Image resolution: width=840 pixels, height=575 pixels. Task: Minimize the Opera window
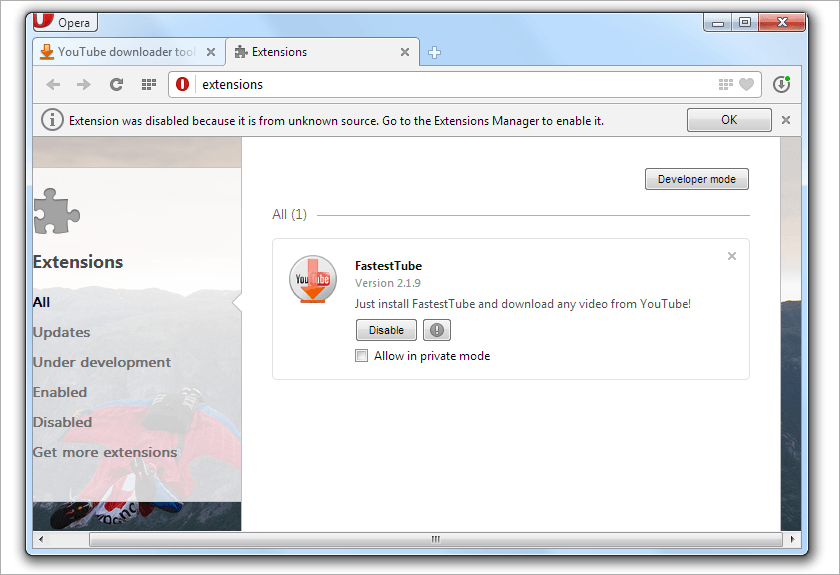coord(718,23)
